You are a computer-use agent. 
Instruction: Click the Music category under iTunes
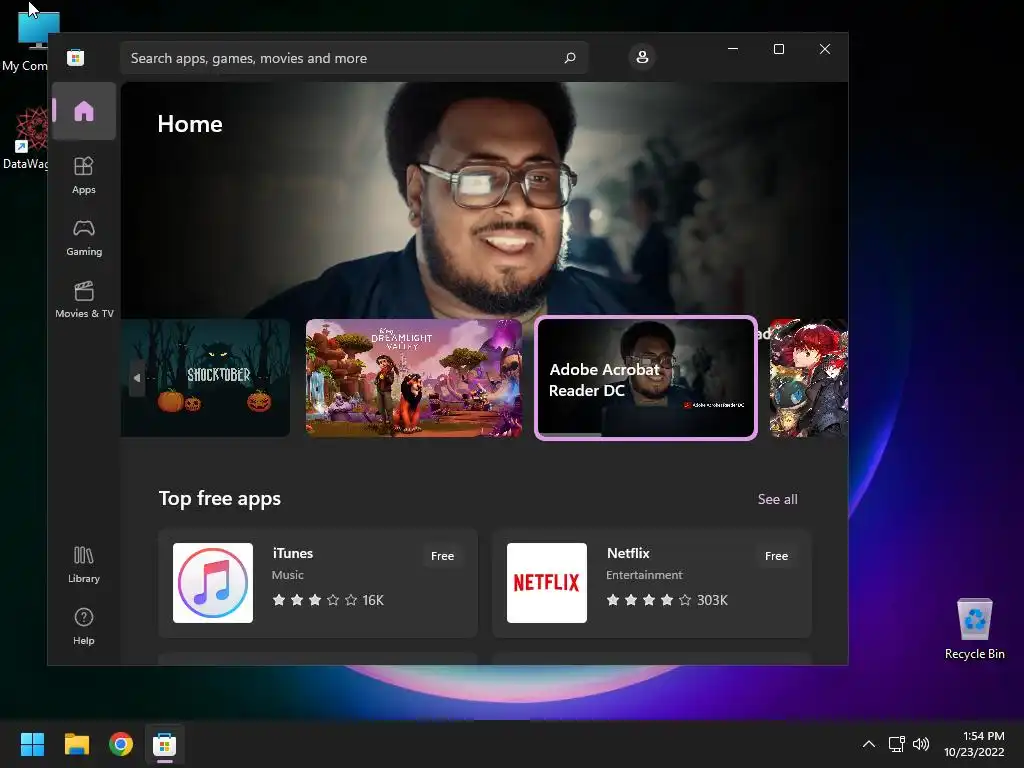[x=287, y=575]
